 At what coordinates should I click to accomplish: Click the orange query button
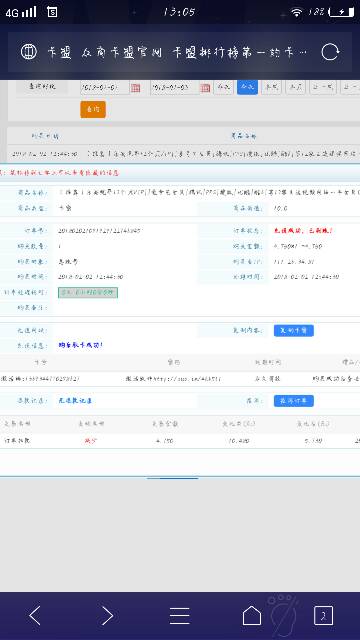point(93,109)
